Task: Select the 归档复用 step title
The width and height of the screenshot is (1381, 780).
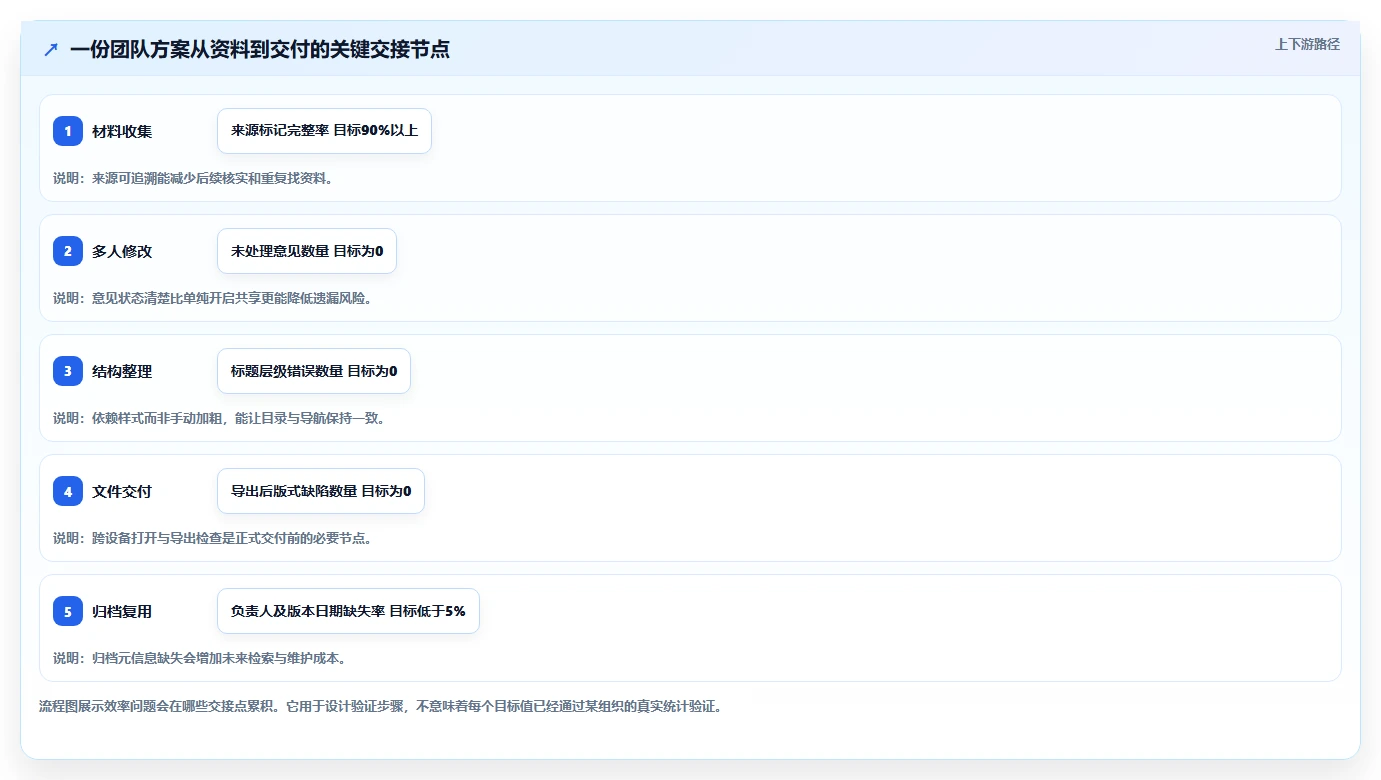Action: coord(122,611)
